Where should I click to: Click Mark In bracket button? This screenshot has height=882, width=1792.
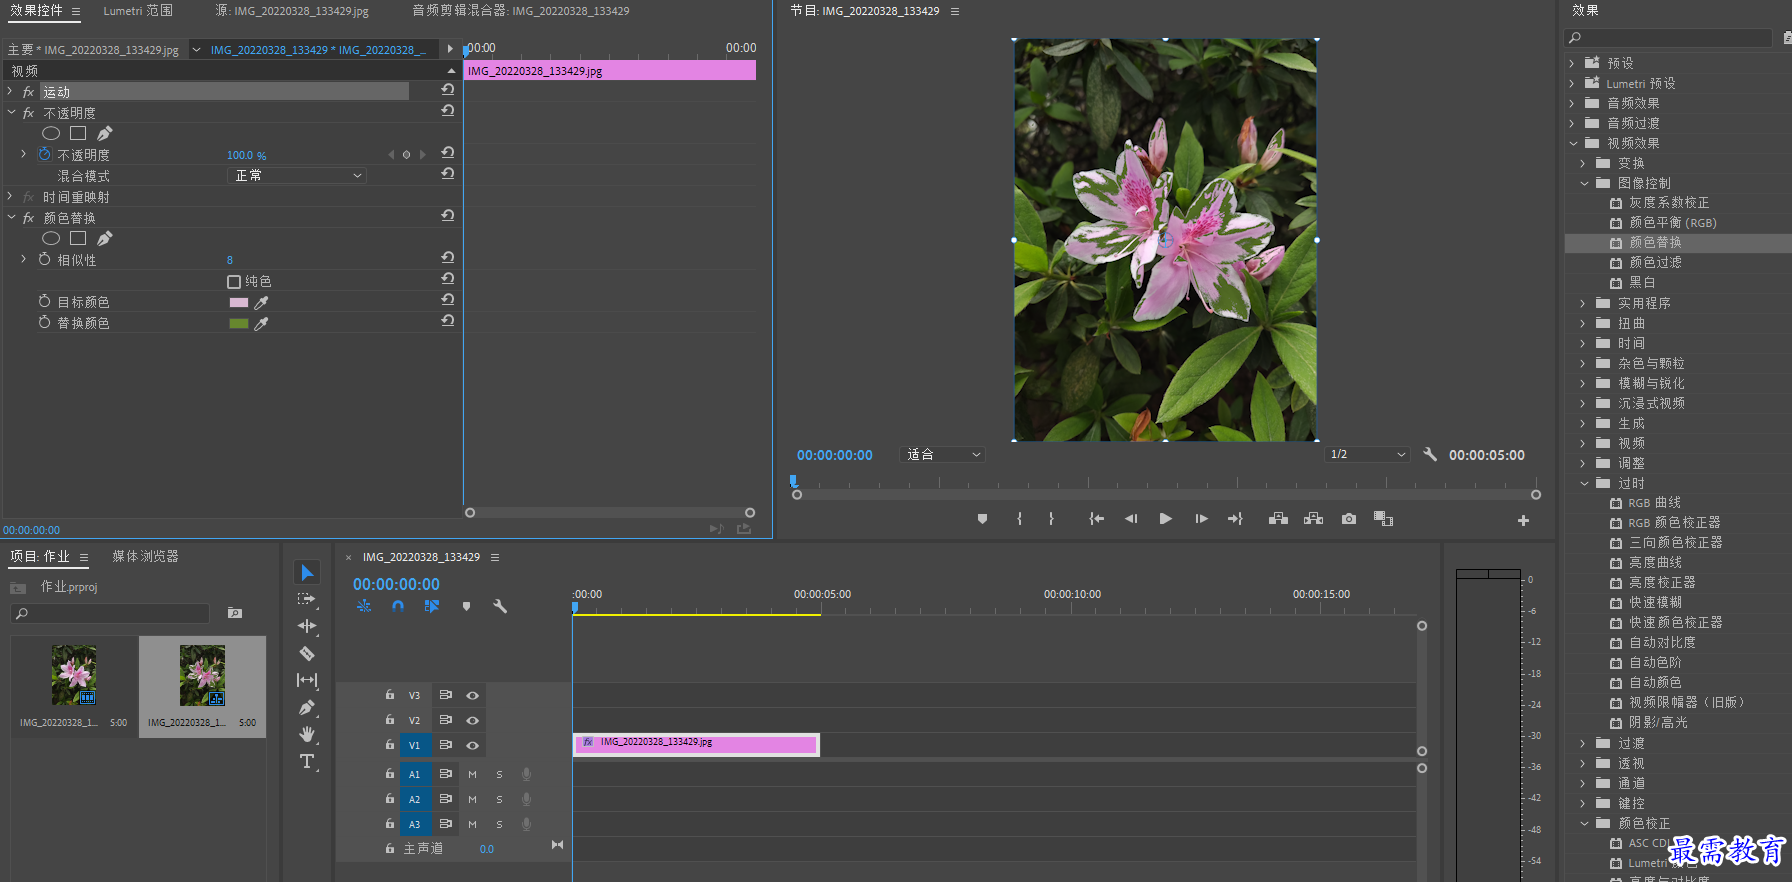(1019, 519)
